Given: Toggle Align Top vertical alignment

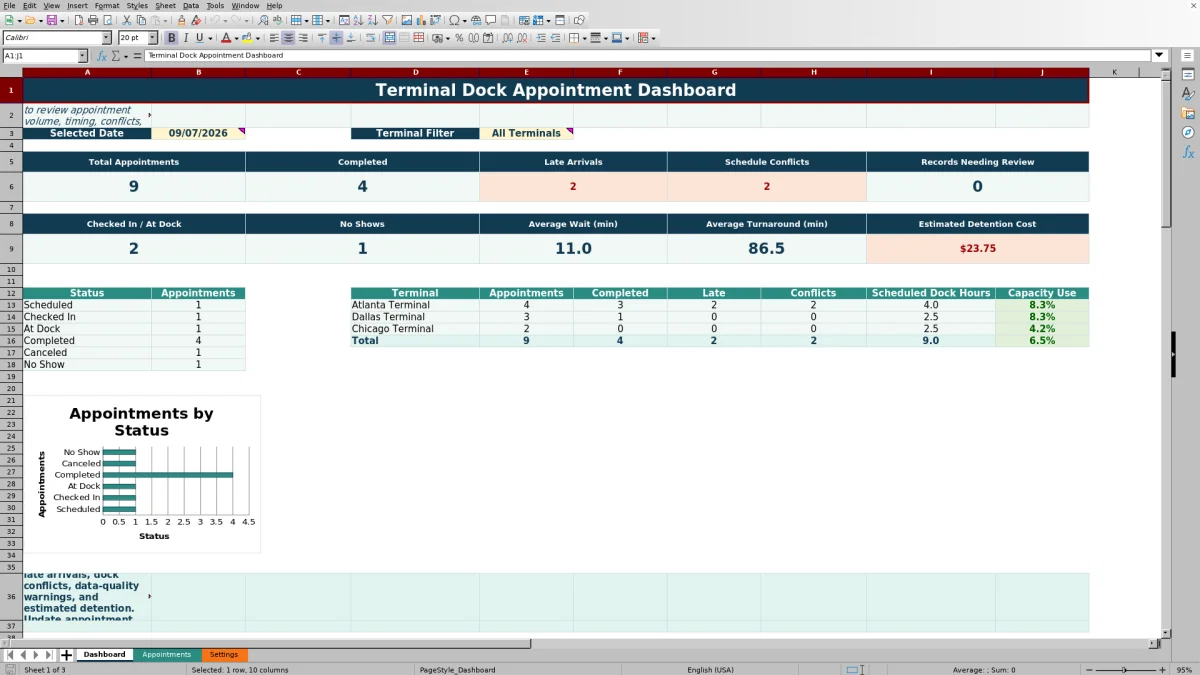Looking at the screenshot, I should coord(322,38).
